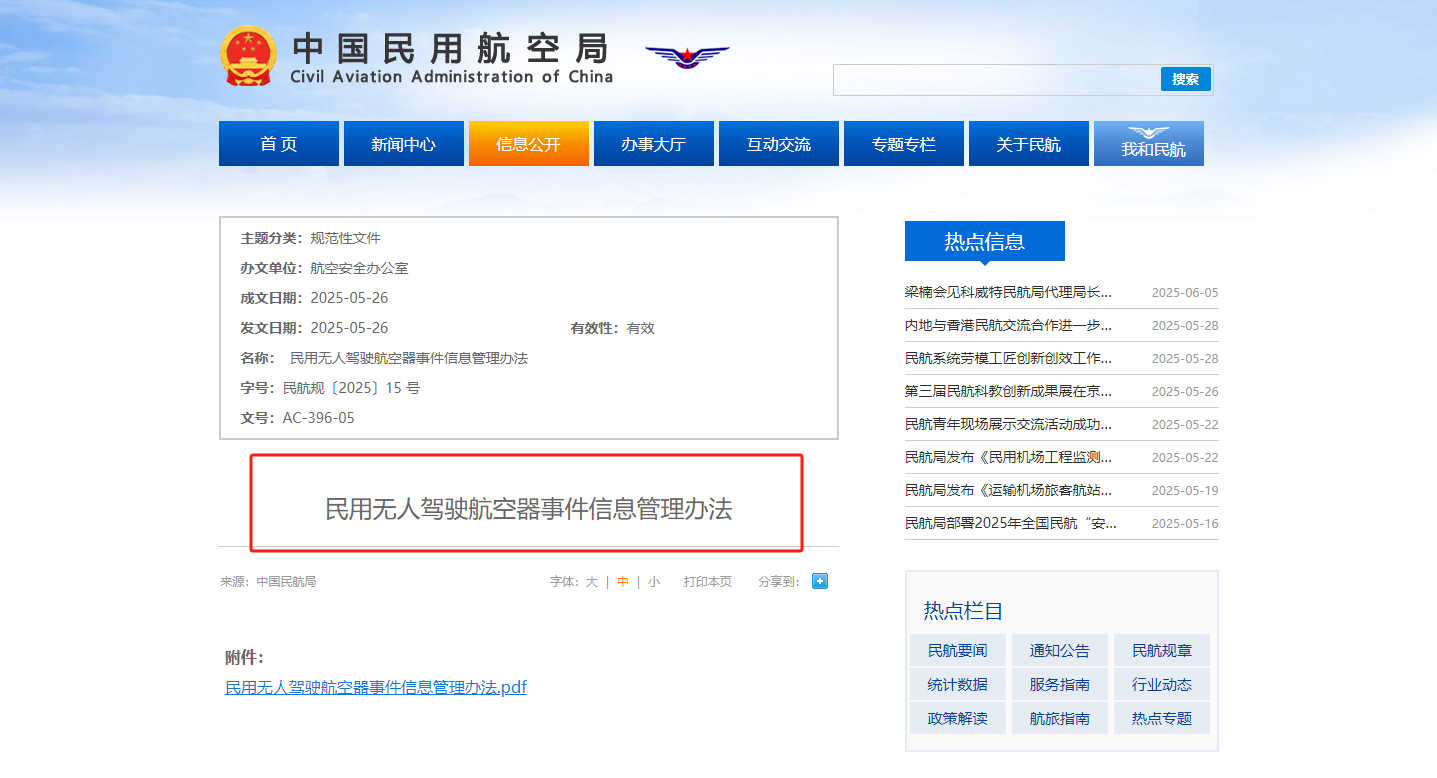Open the 统计数据 column
This screenshot has height=778, width=1437.
click(x=958, y=684)
